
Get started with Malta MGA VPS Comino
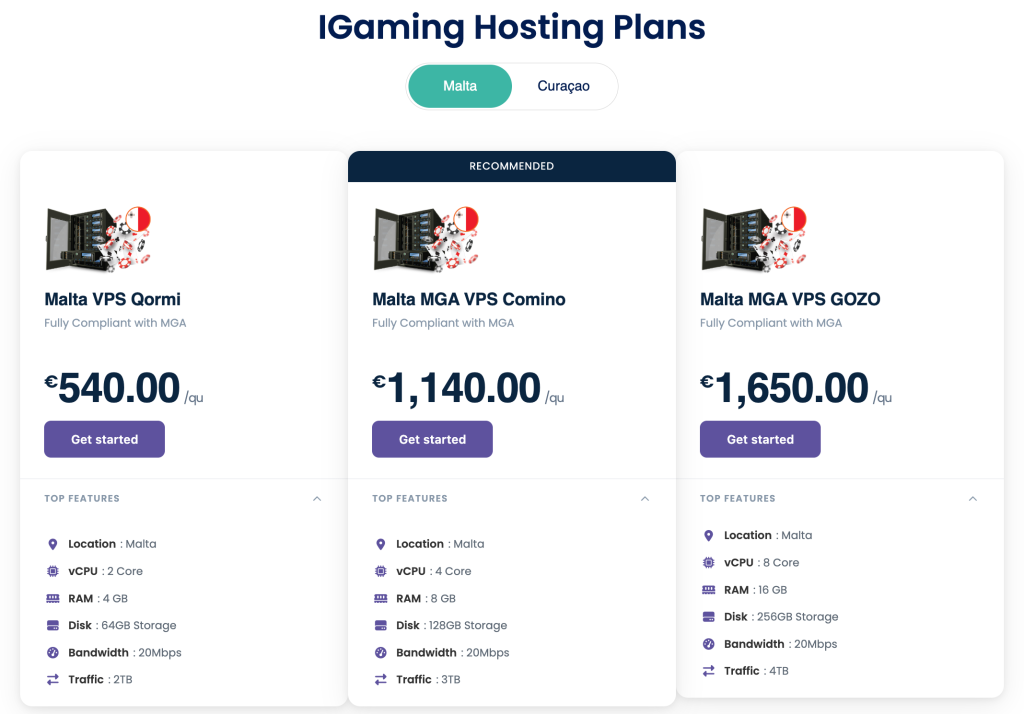point(432,439)
